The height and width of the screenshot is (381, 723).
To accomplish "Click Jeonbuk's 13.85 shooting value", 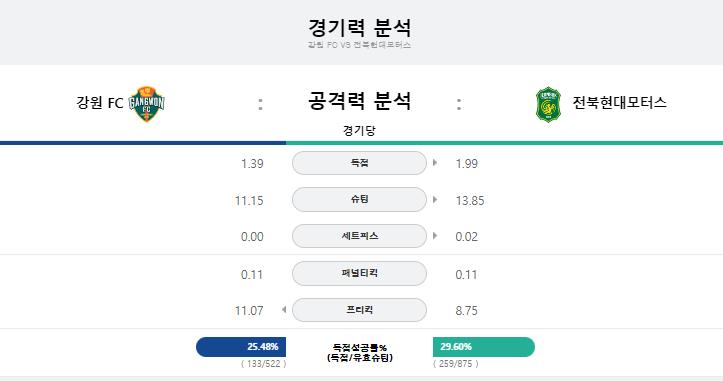I will point(470,201).
